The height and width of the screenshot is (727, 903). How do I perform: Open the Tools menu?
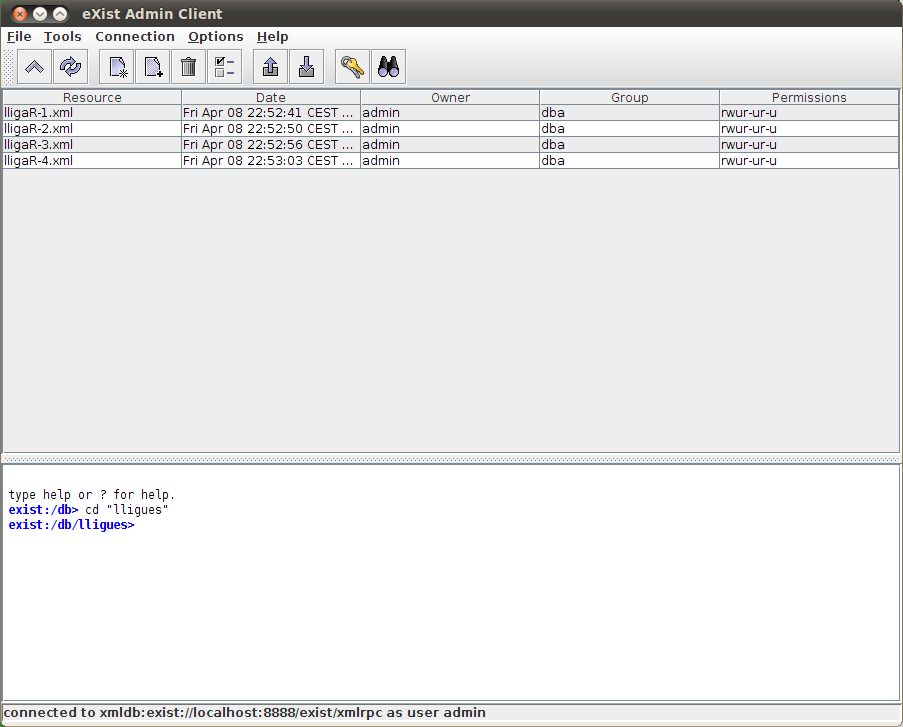(x=63, y=37)
